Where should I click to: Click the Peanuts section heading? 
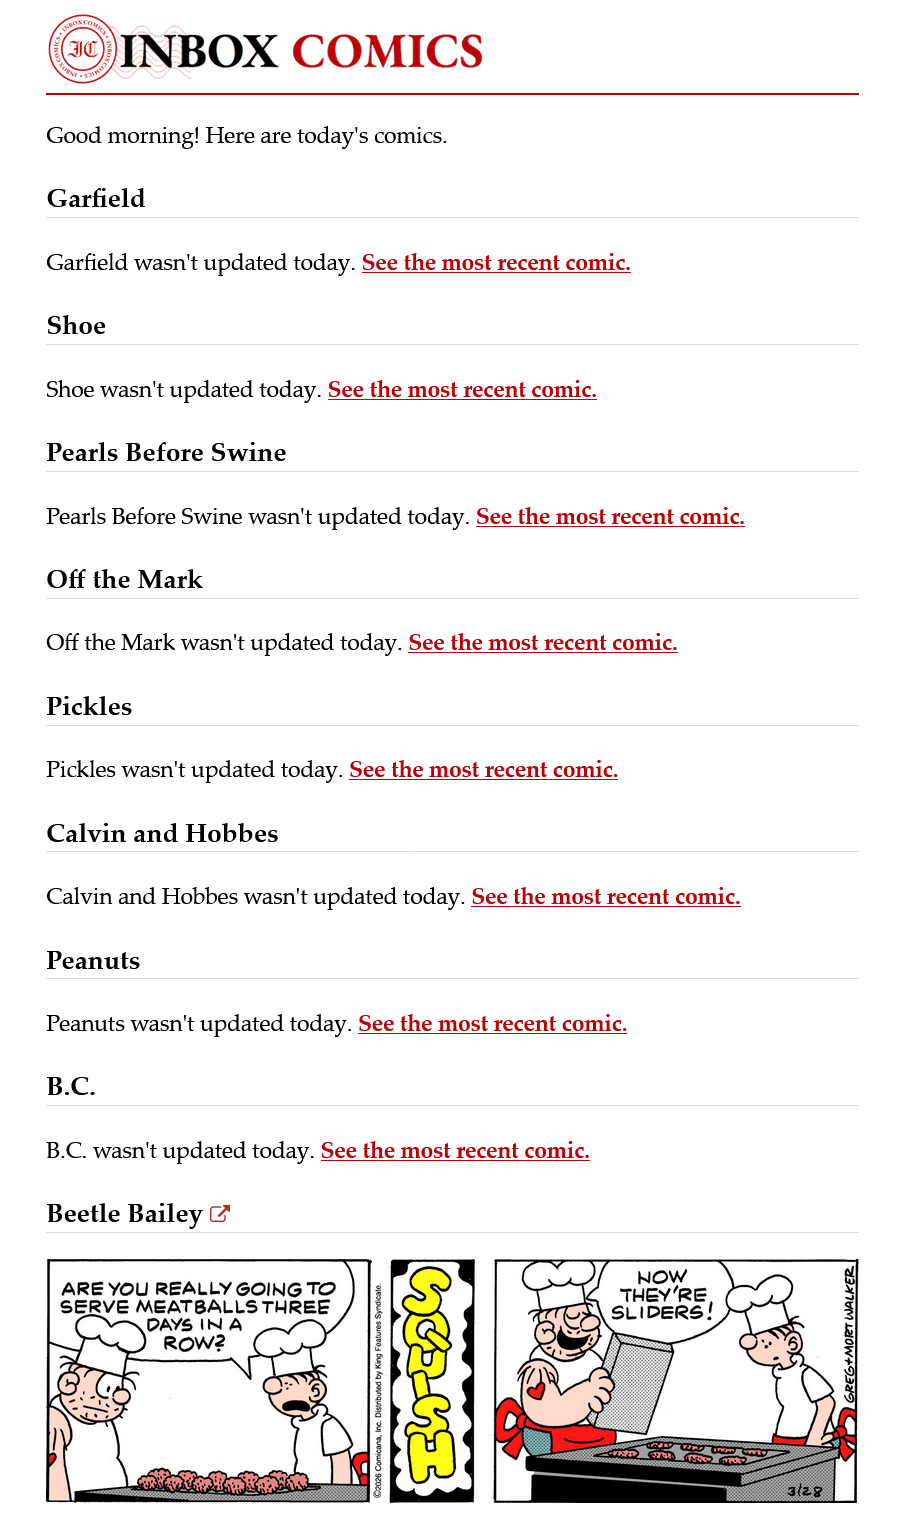tap(93, 961)
